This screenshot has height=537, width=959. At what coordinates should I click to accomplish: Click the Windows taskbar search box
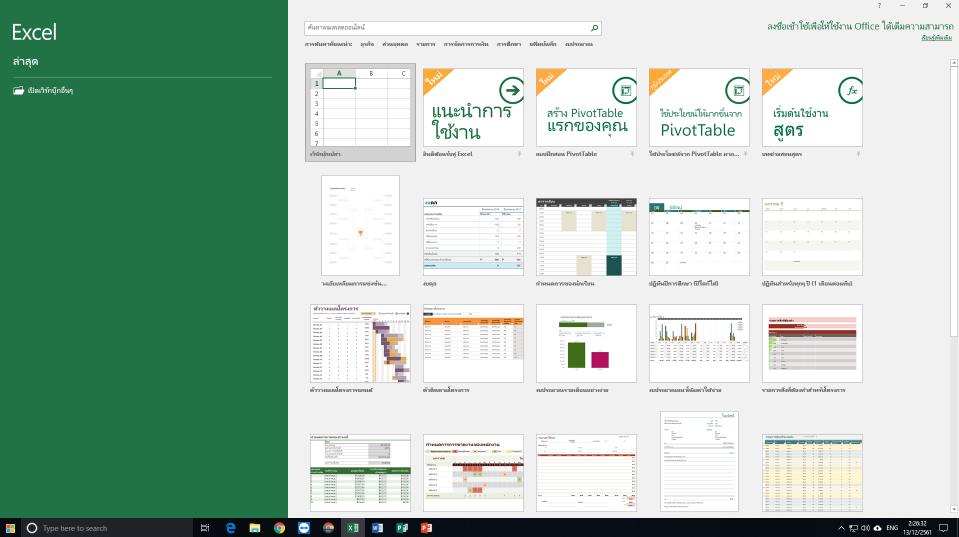[107, 528]
